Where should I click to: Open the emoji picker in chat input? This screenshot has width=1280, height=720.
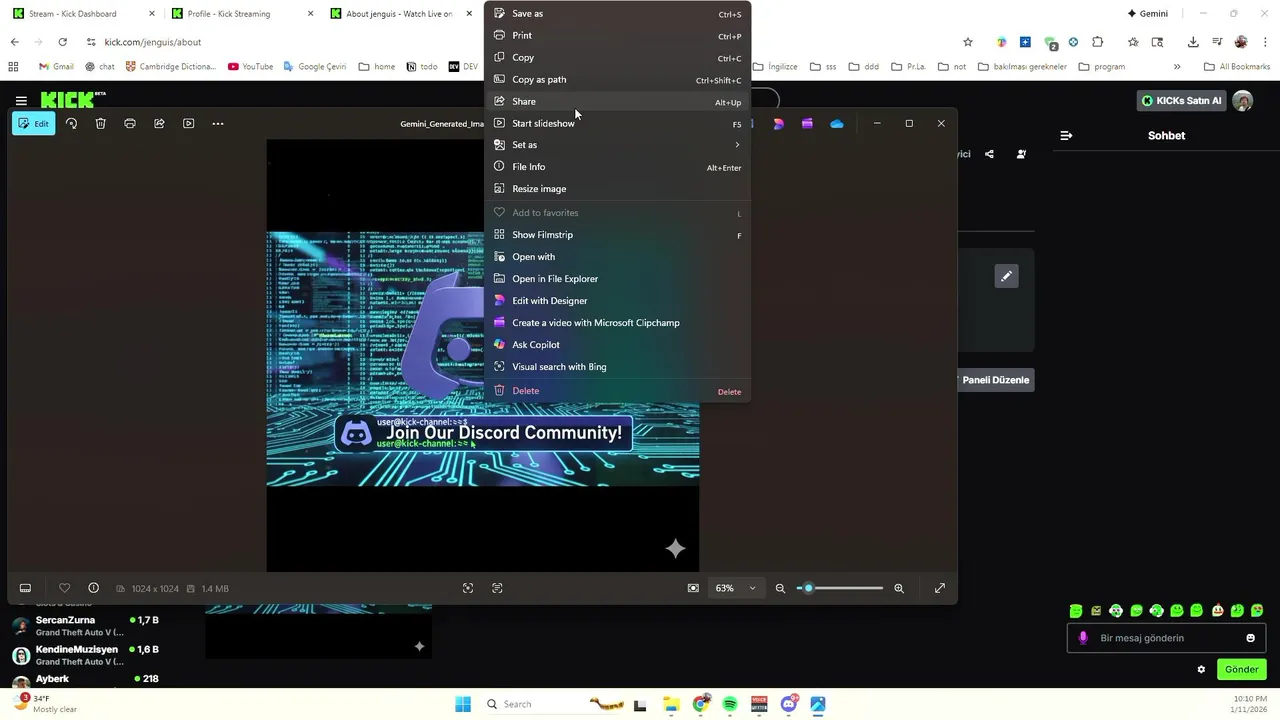pos(1250,638)
